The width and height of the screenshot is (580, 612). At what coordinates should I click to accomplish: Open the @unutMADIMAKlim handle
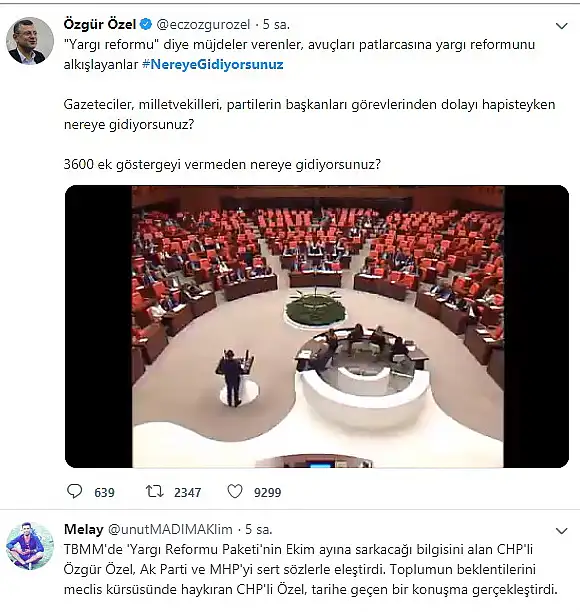click(170, 529)
